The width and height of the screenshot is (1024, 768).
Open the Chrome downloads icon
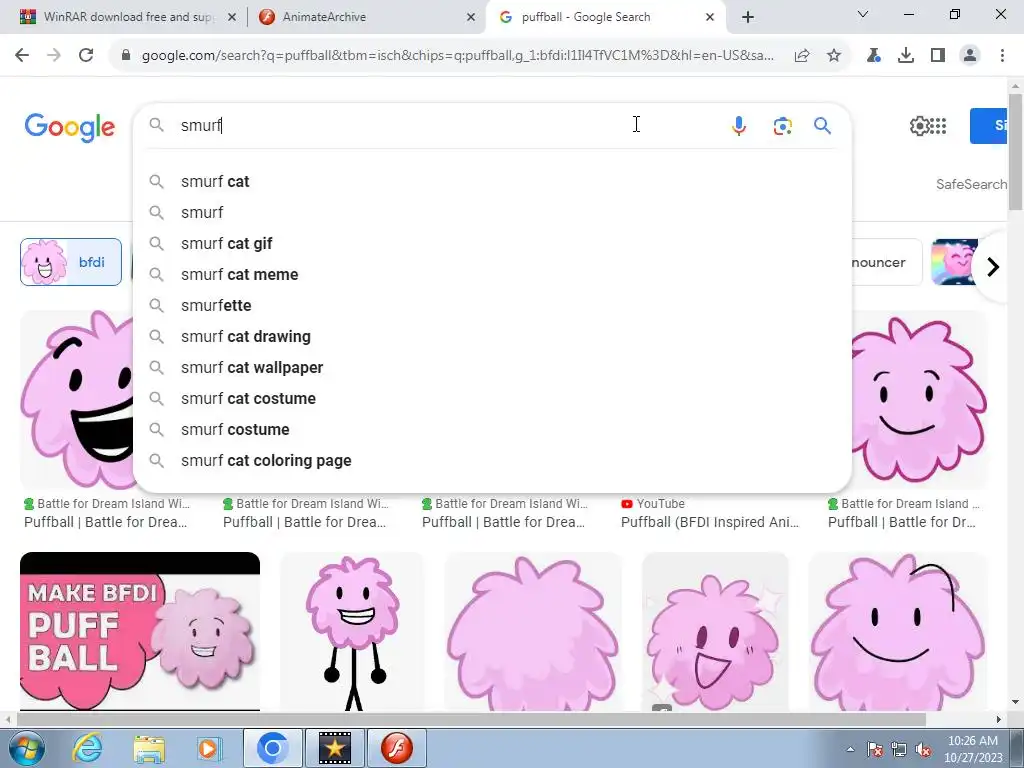[905, 56]
